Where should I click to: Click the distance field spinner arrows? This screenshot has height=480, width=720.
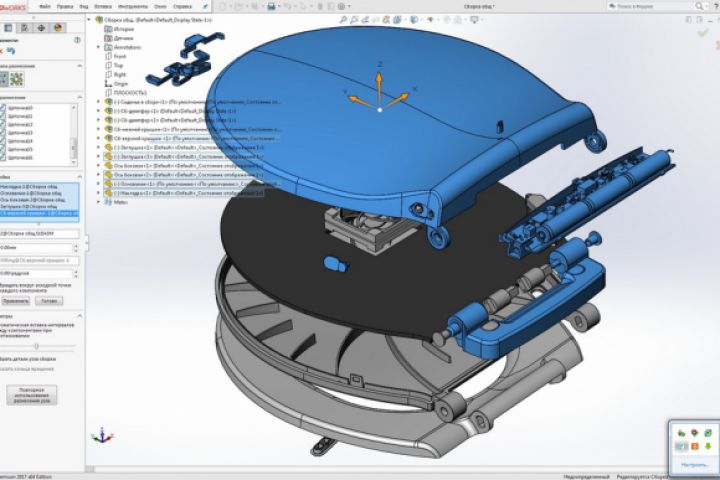76,248
